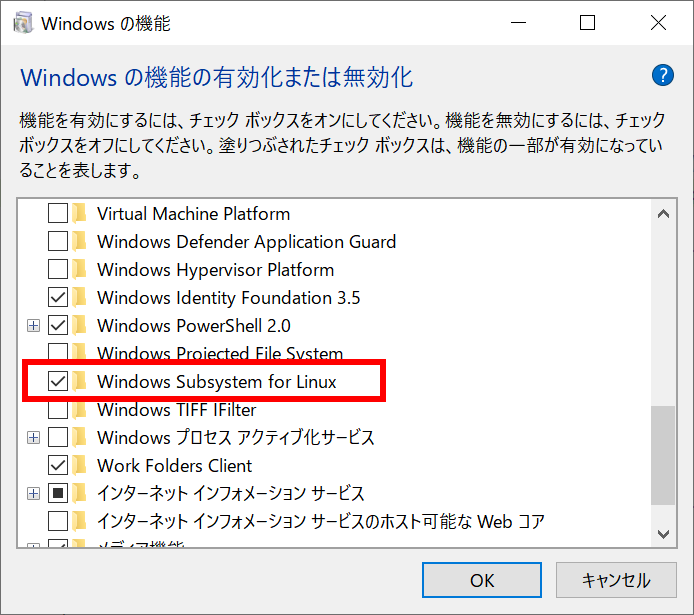Check the Windows Defender Application Guard checkbox

(x=58, y=241)
